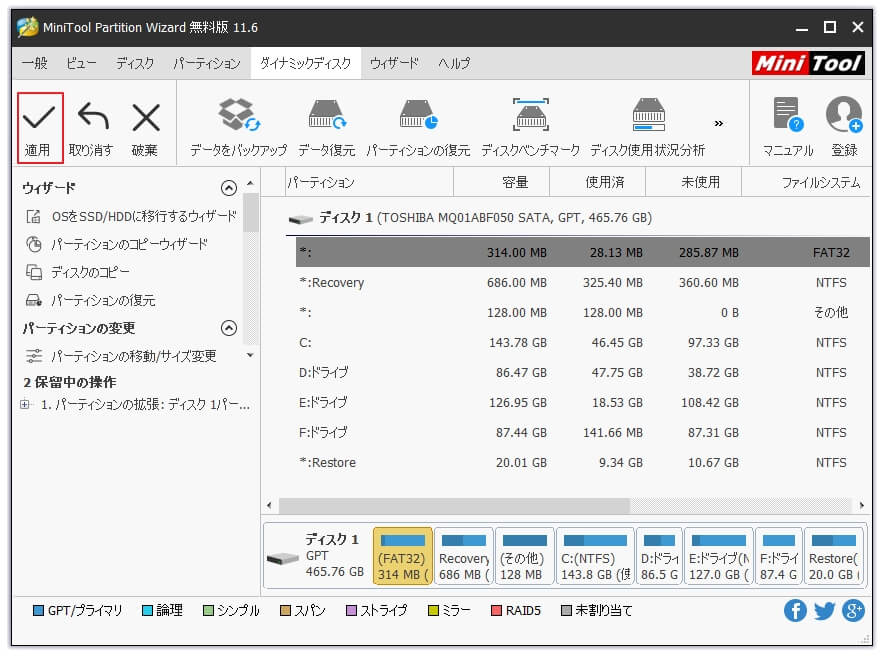This screenshot has height=656, width=883.
Task: Show more toolbar items via » chevron
Action: [x=719, y=123]
